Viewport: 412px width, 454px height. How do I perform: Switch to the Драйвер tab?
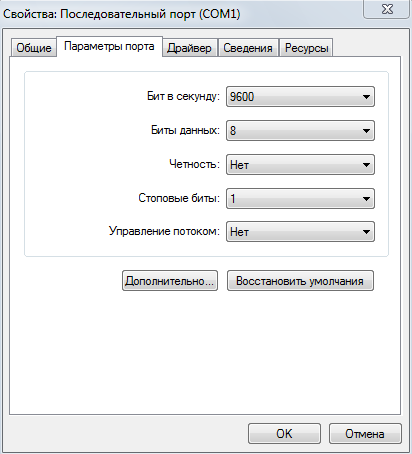(189, 48)
